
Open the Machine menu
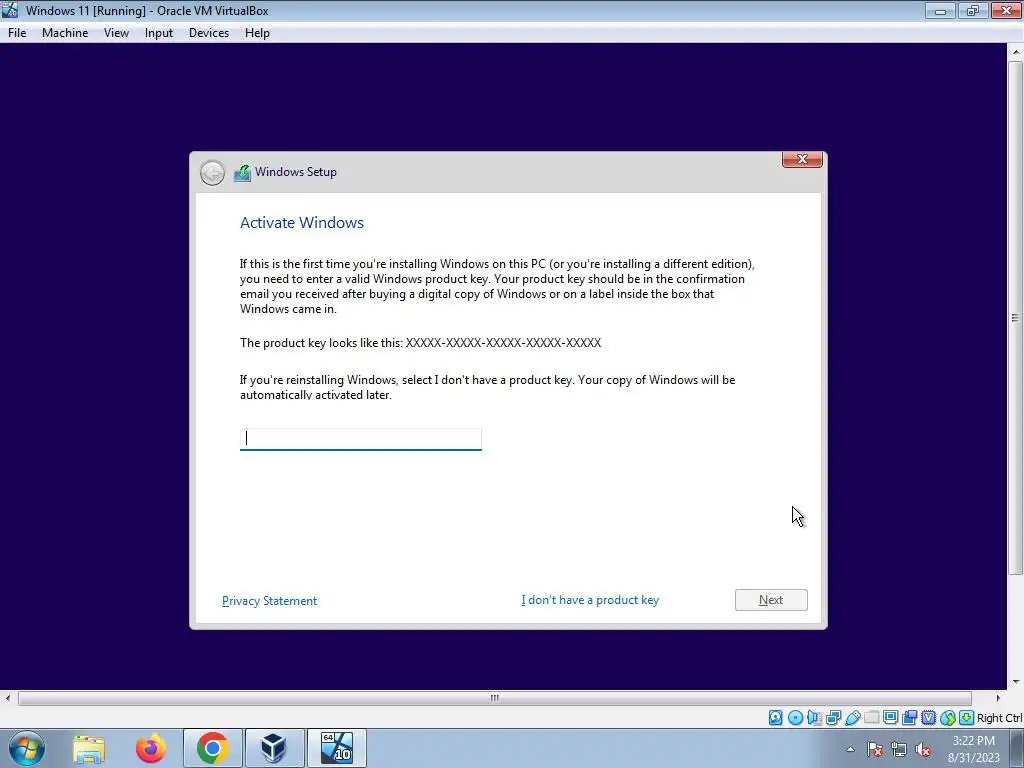tap(65, 33)
